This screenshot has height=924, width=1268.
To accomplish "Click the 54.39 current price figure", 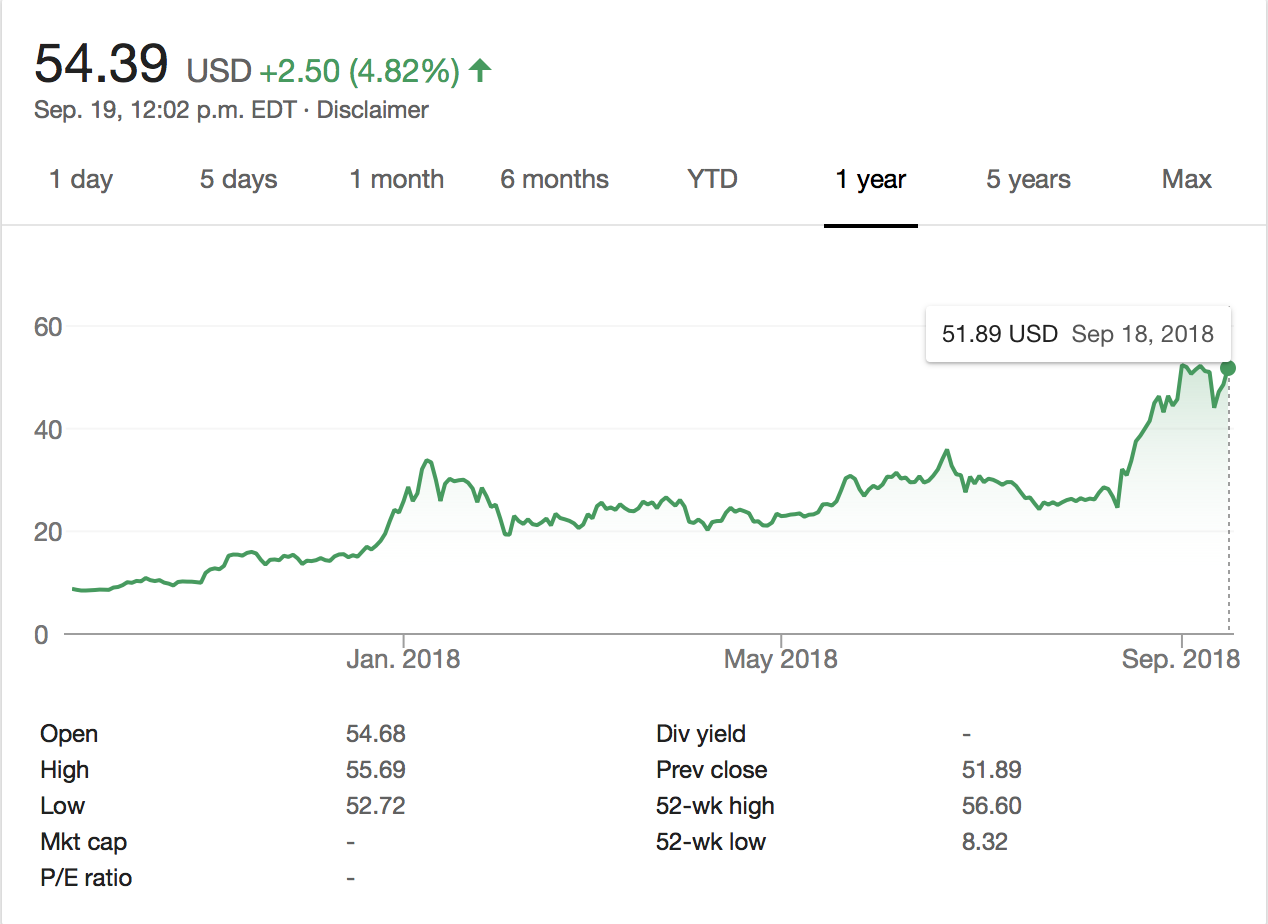I will coord(101,65).
